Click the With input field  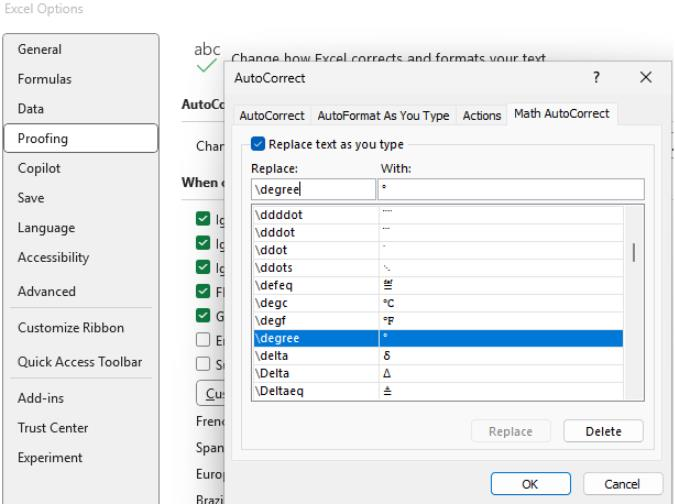click(511, 189)
